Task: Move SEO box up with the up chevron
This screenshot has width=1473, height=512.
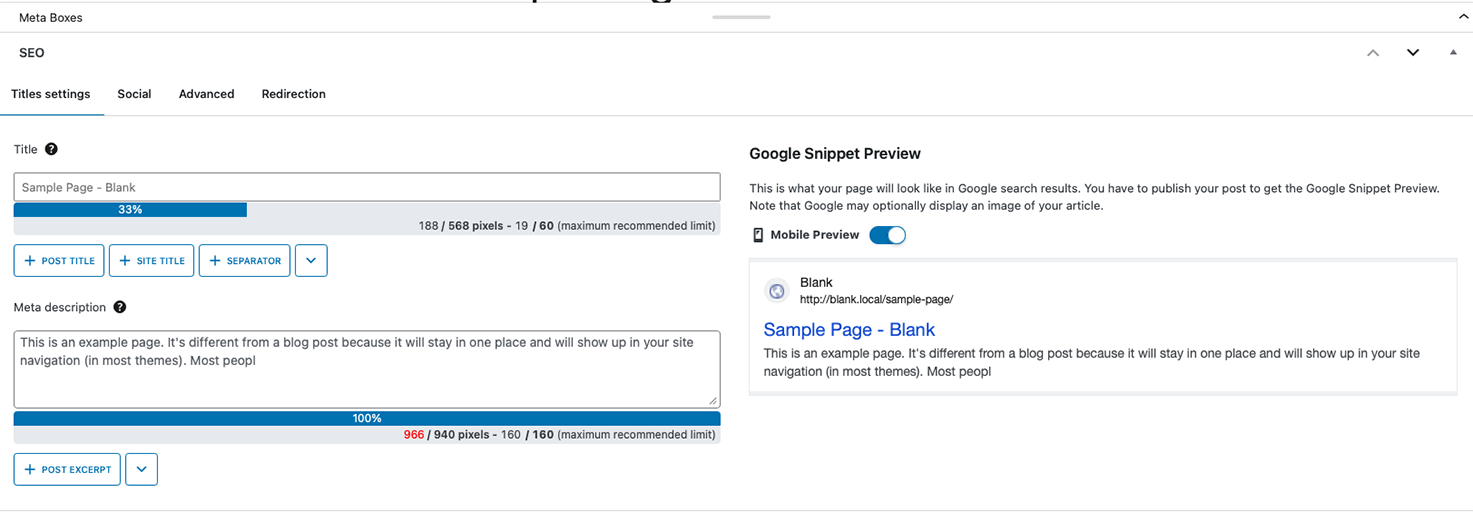Action: [1373, 53]
